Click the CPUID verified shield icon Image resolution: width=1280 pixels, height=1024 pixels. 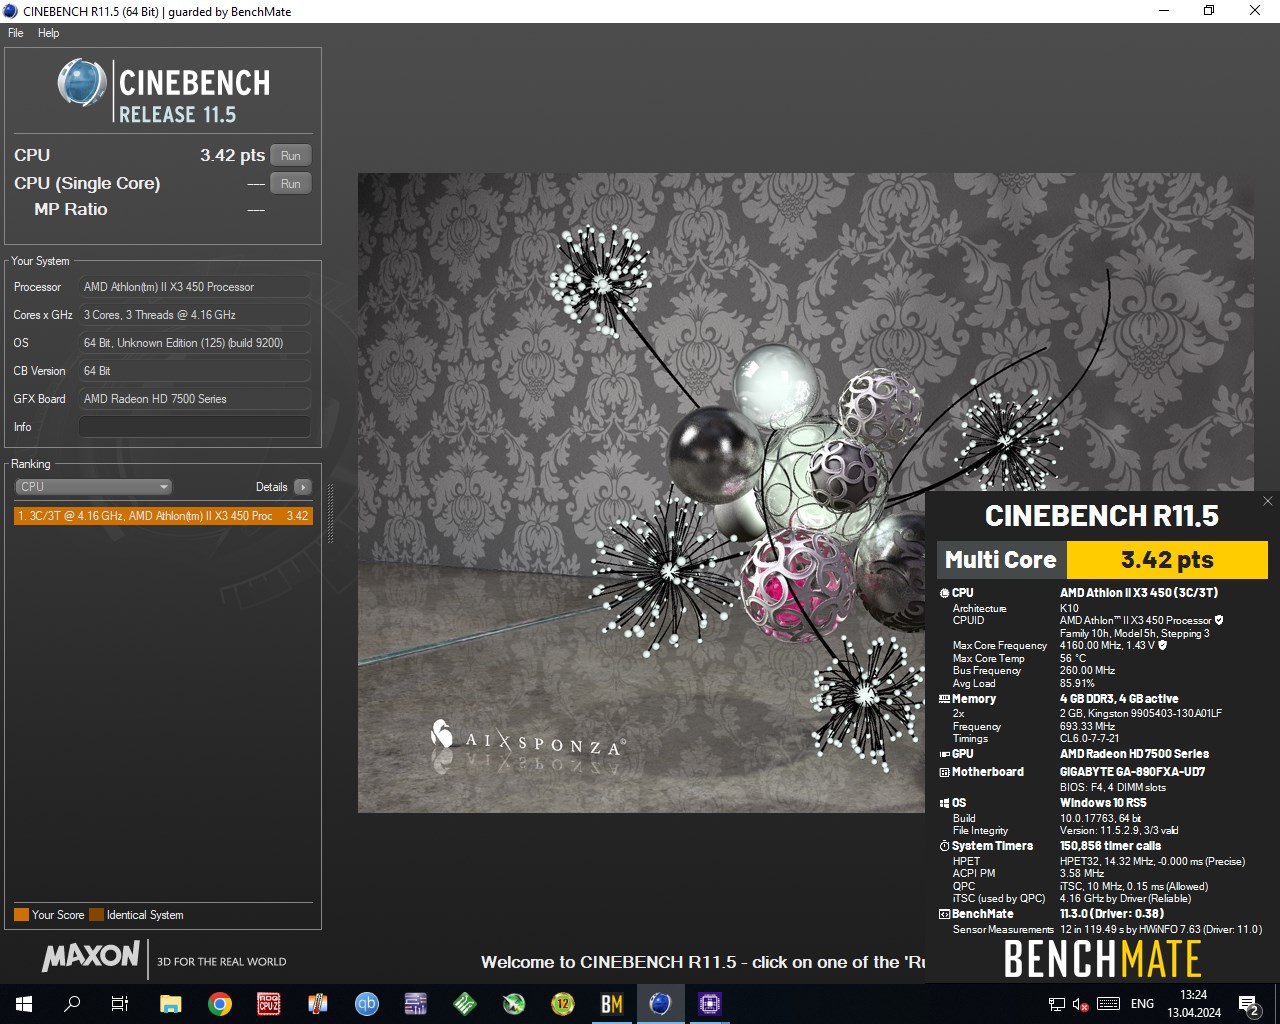click(x=1219, y=620)
